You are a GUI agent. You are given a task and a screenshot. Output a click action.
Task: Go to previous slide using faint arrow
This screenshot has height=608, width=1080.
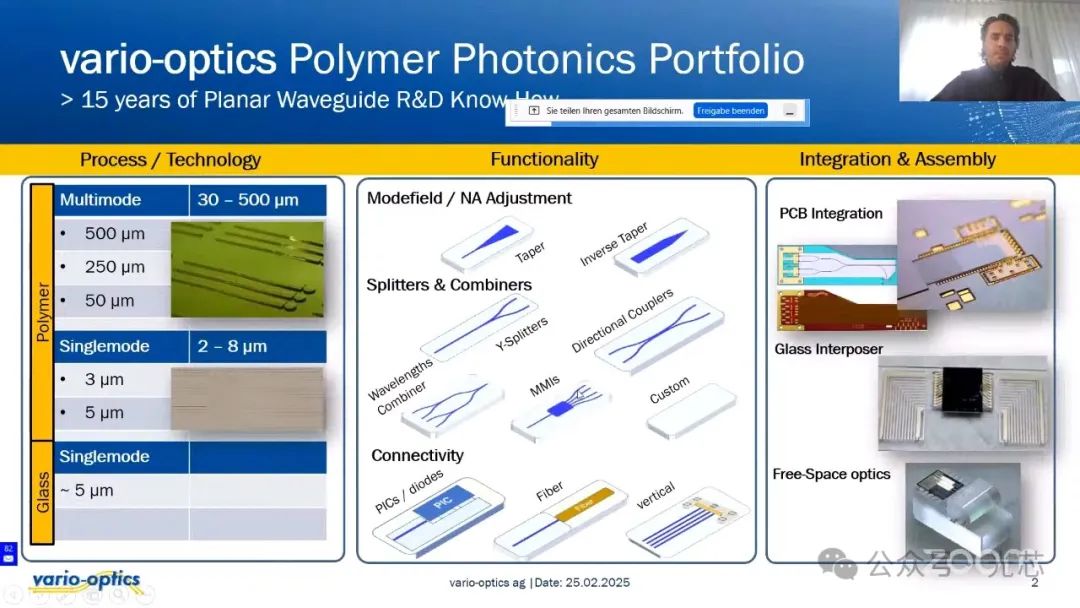click(12, 595)
